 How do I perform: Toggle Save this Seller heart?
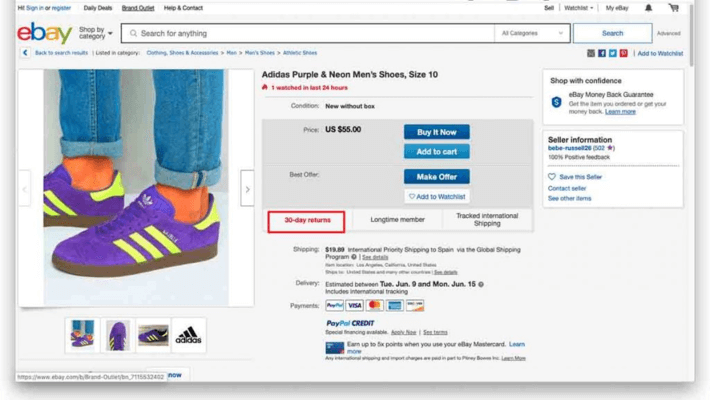[x=552, y=177]
